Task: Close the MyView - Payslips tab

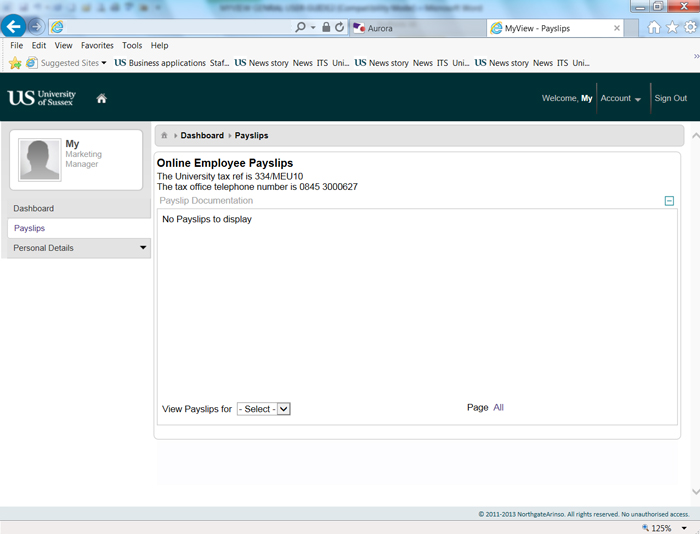Action: (617, 28)
